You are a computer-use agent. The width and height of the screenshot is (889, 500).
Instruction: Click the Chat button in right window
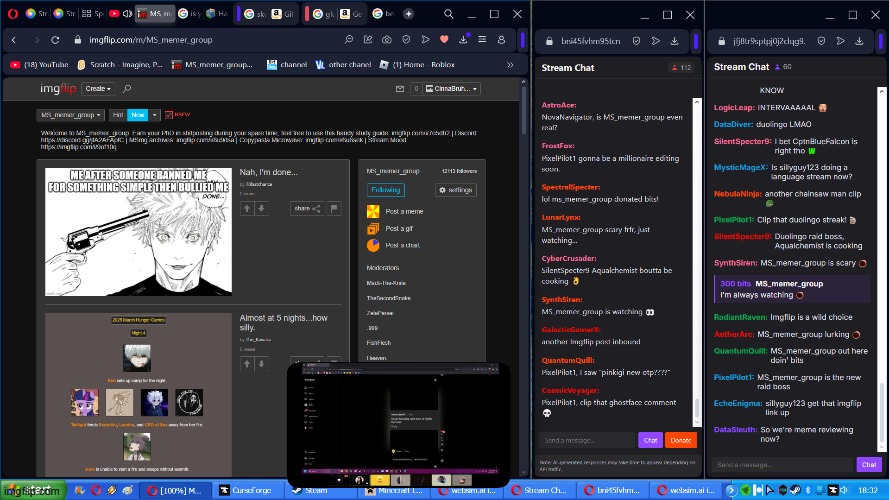(869, 464)
